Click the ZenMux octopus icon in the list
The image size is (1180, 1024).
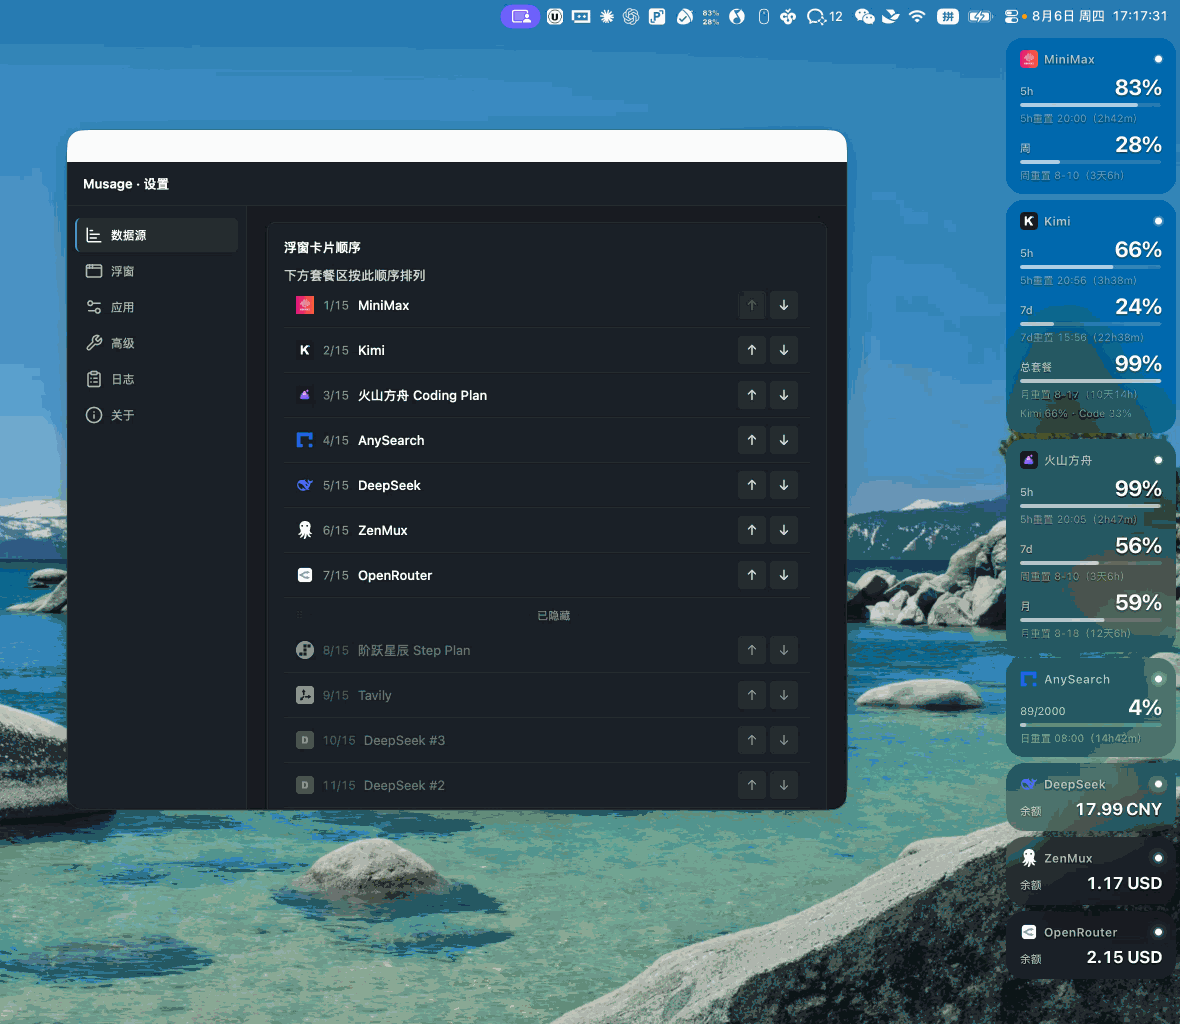point(305,530)
